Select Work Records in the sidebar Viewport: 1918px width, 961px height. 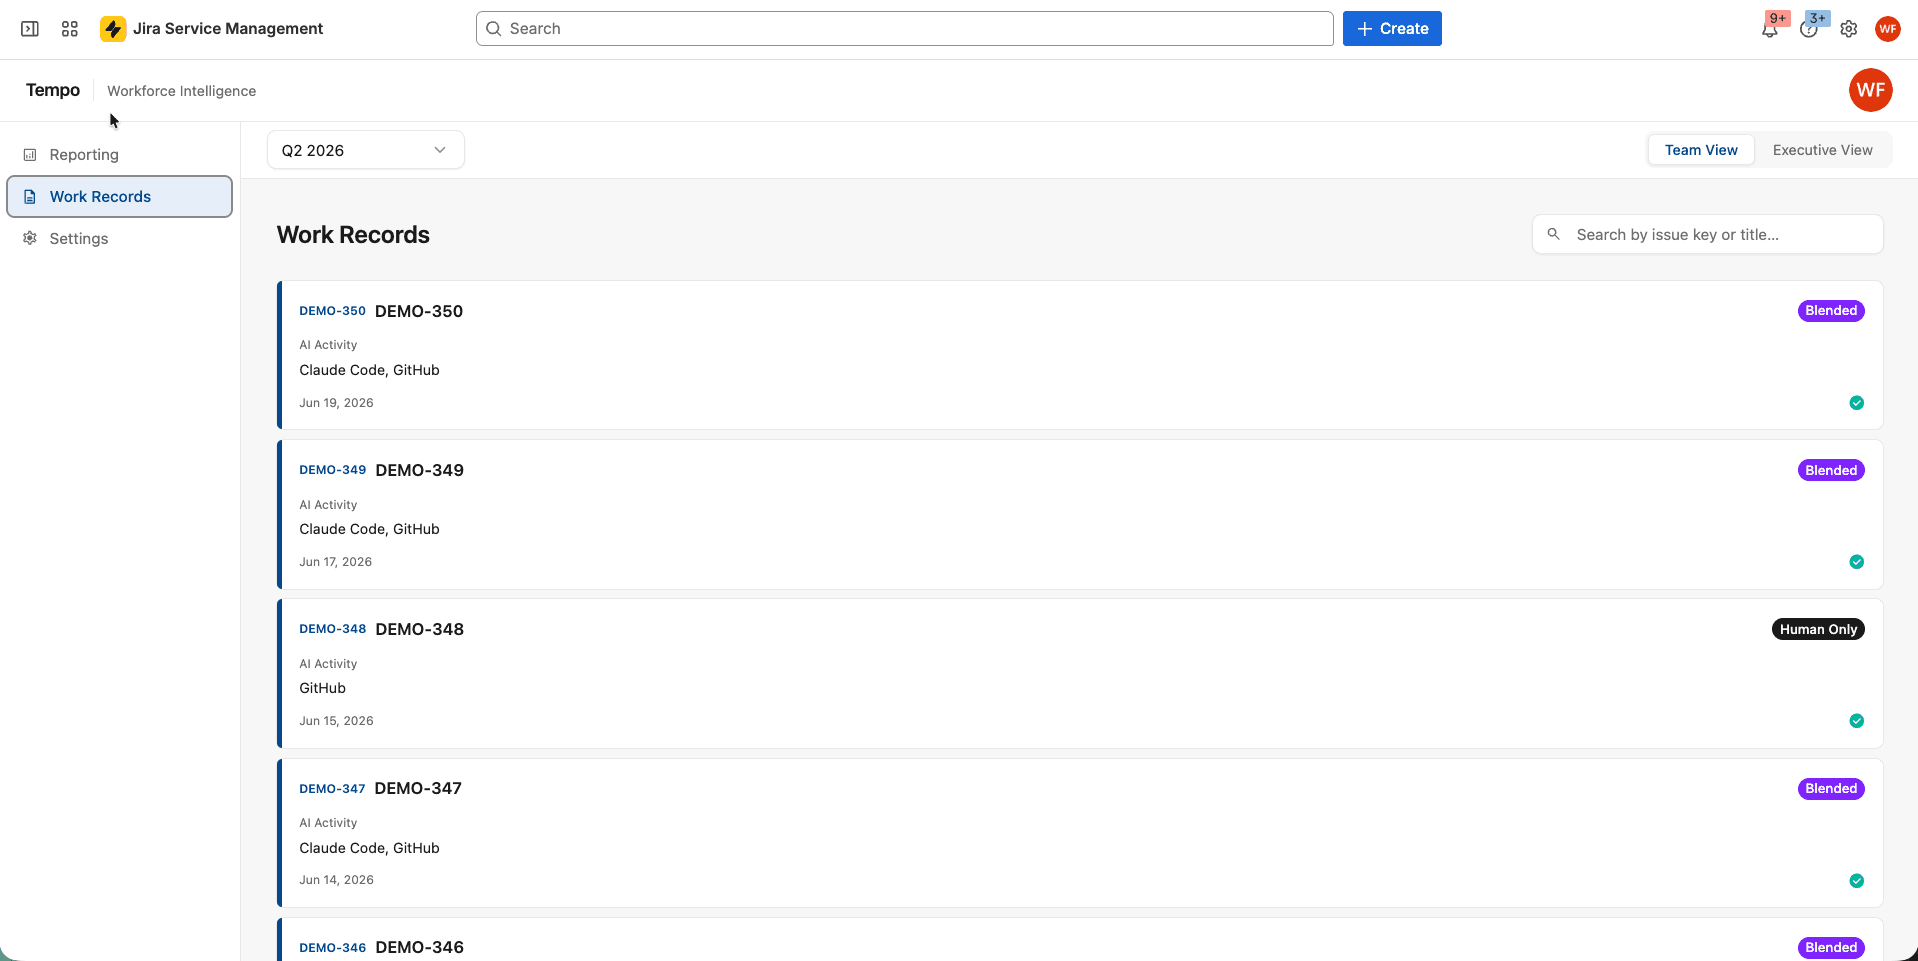pos(120,197)
